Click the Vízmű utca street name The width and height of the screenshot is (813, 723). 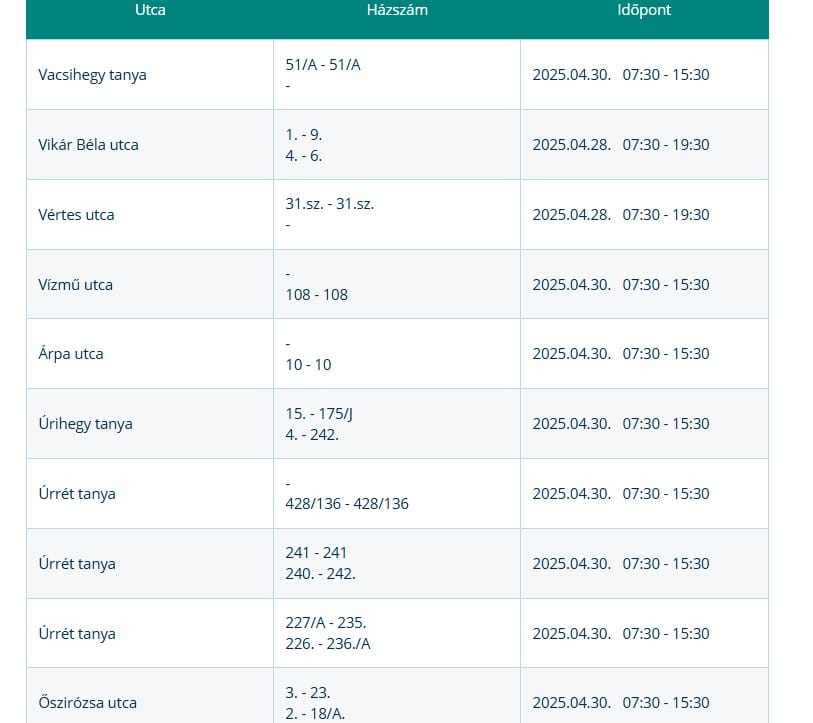pos(75,285)
